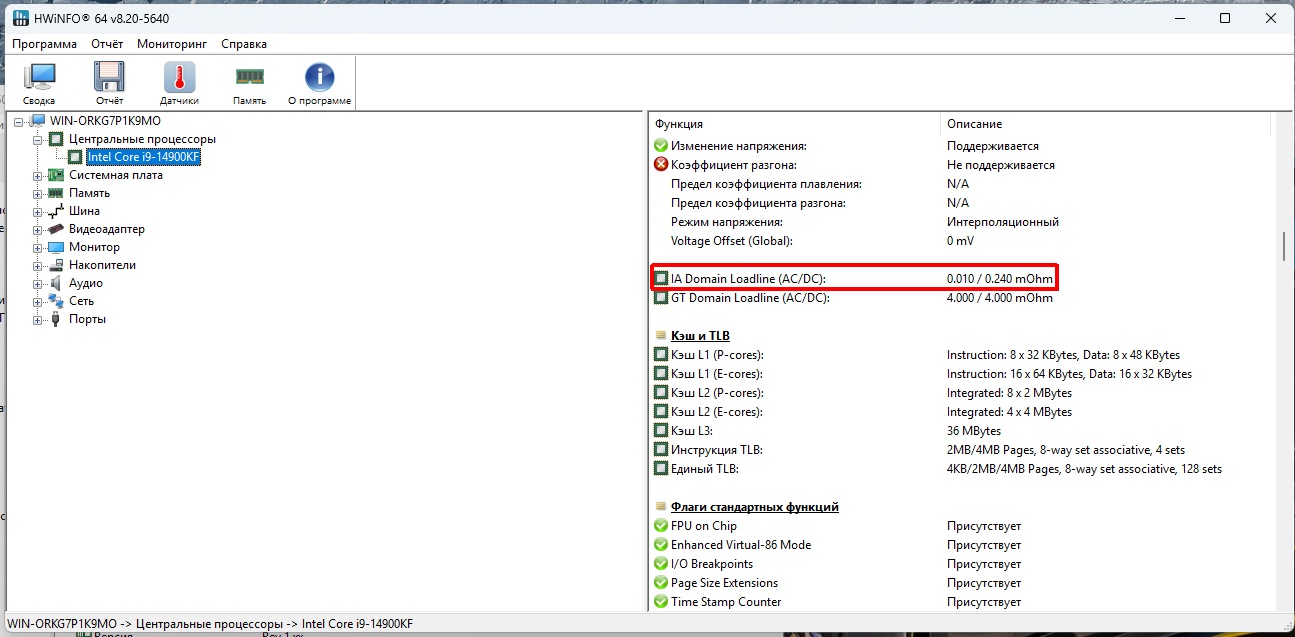1295x637 pixels.
Task: Click the green check beside FPU on Chip
Action: (x=661, y=526)
